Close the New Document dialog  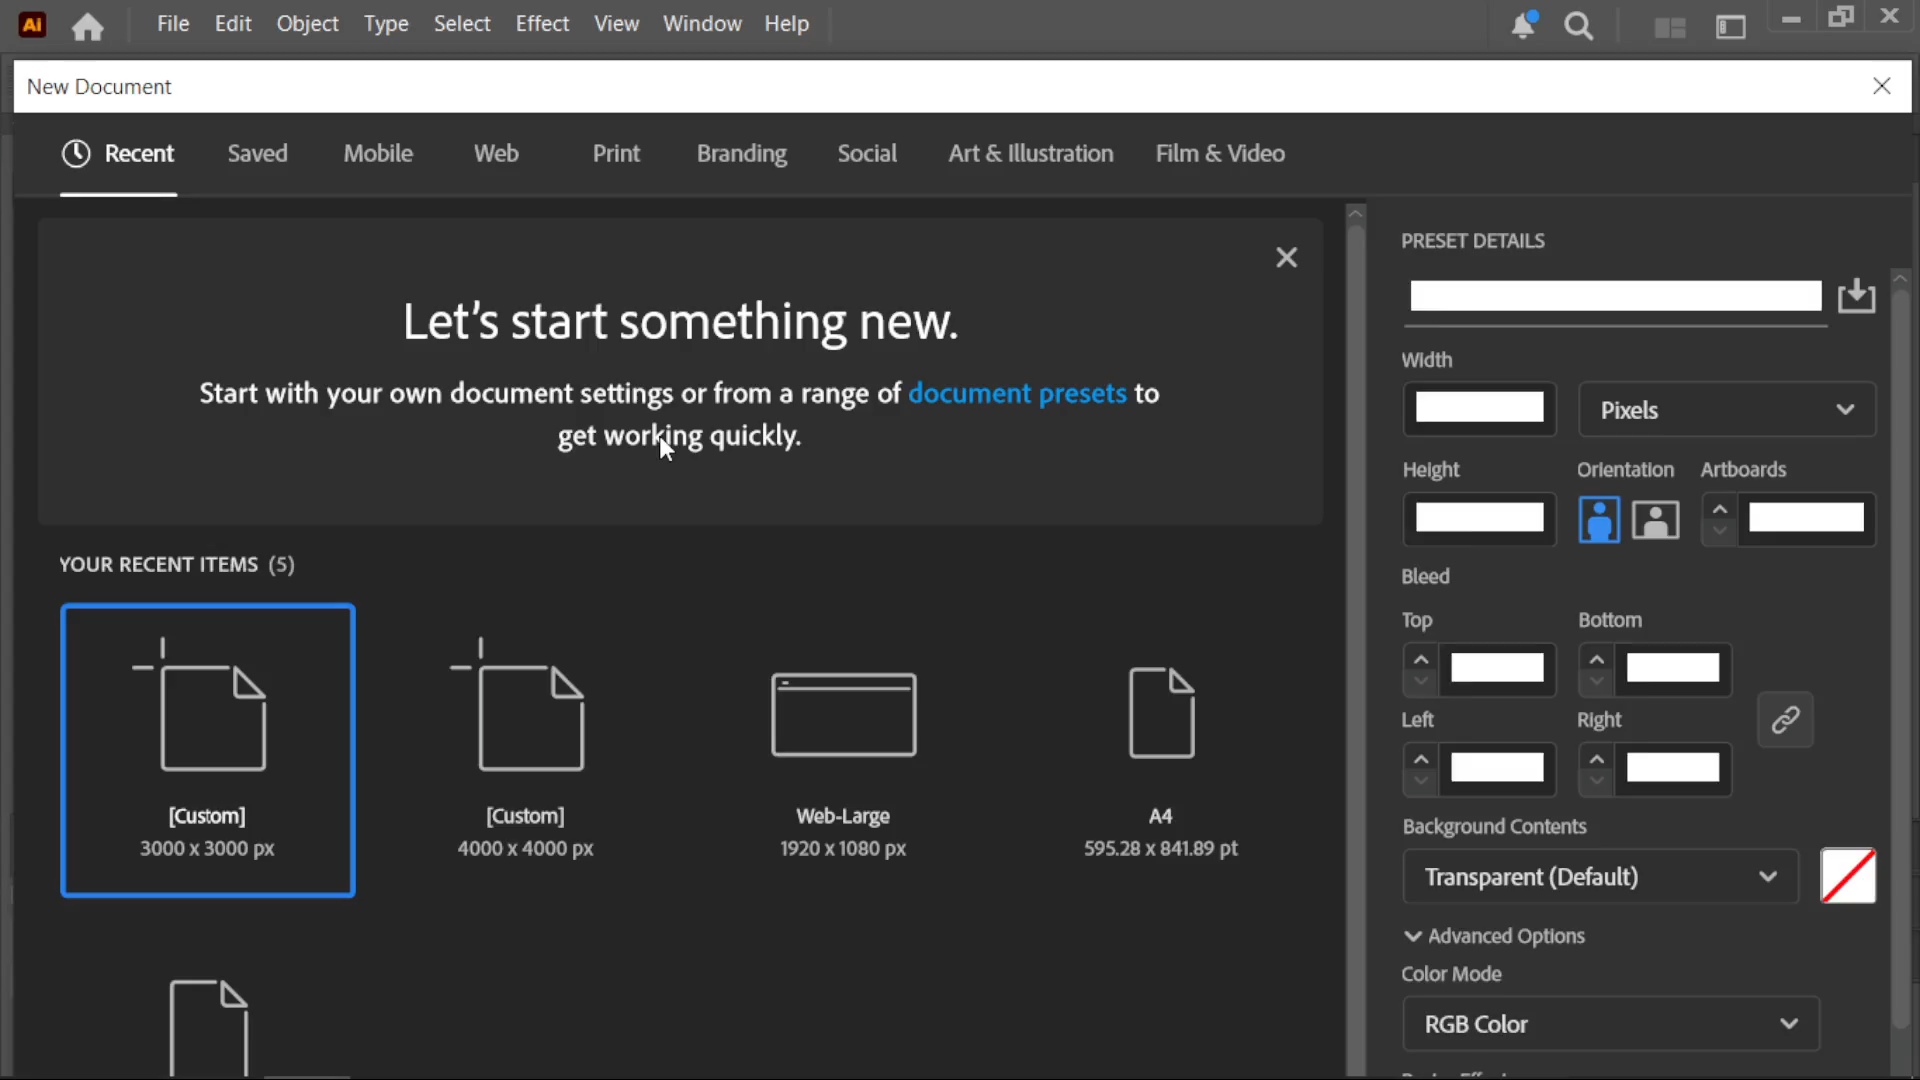(1882, 86)
